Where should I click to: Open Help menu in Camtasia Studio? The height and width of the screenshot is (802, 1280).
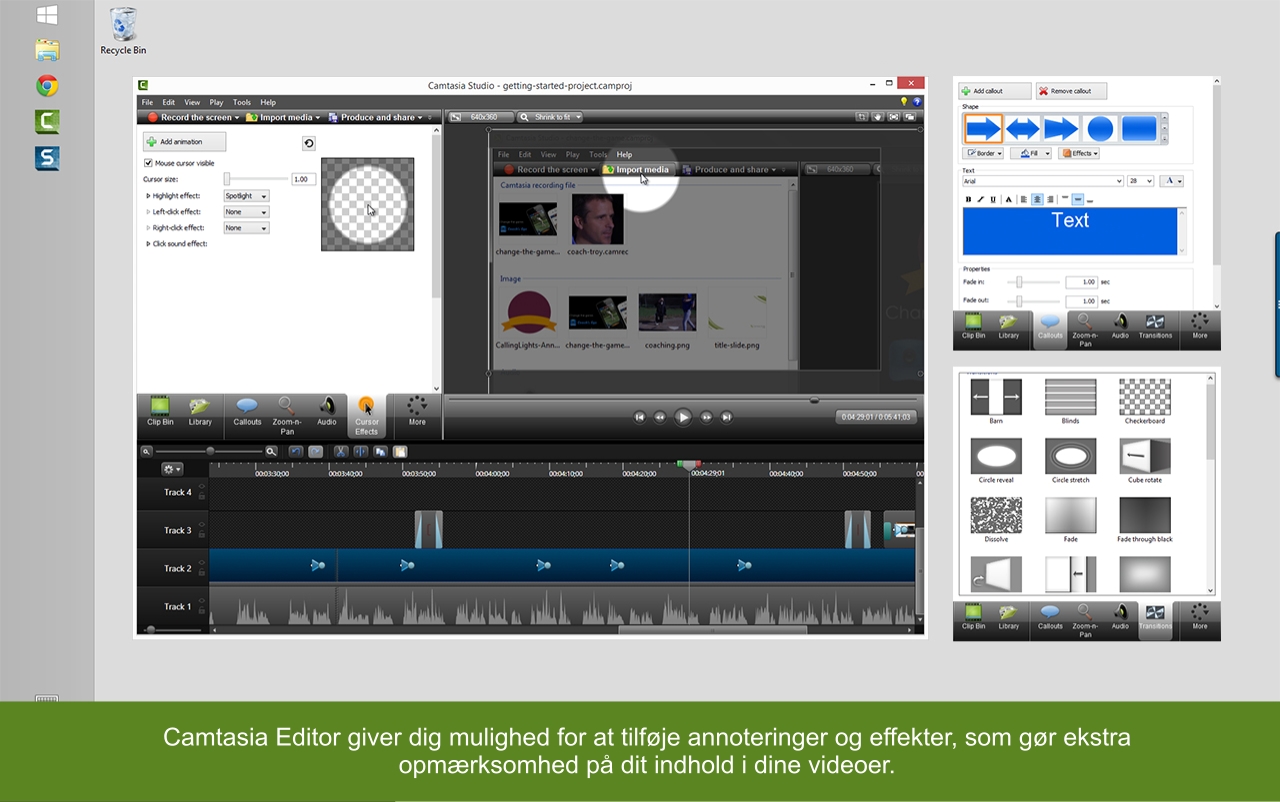click(x=268, y=102)
